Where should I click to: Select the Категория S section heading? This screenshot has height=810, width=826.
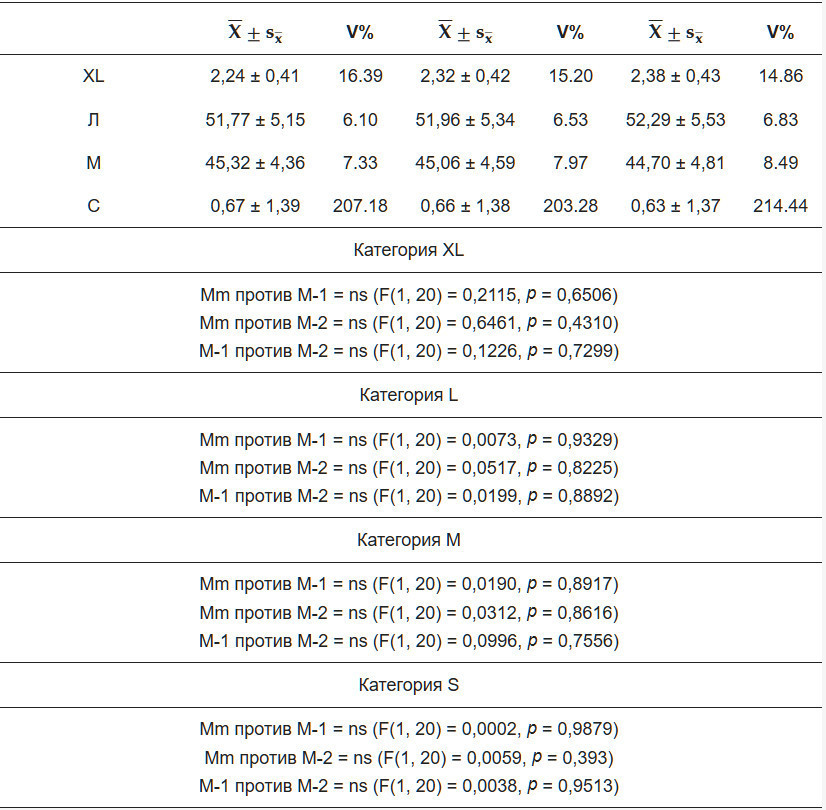pos(409,685)
